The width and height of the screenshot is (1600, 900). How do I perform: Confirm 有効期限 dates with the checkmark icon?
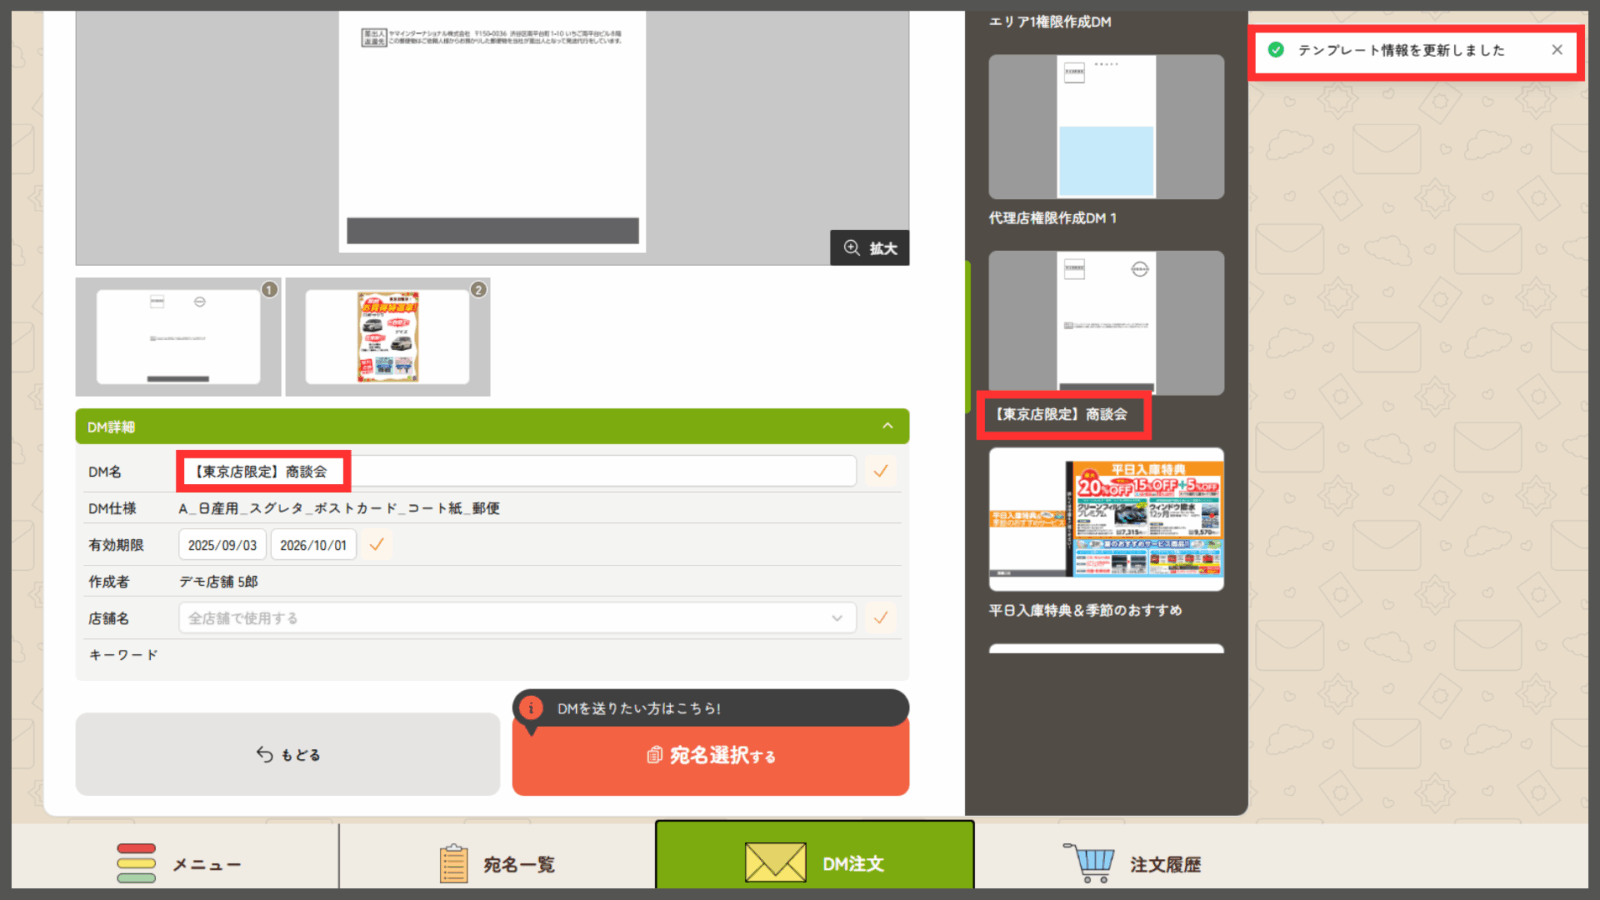pyautogui.click(x=377, y=545)
